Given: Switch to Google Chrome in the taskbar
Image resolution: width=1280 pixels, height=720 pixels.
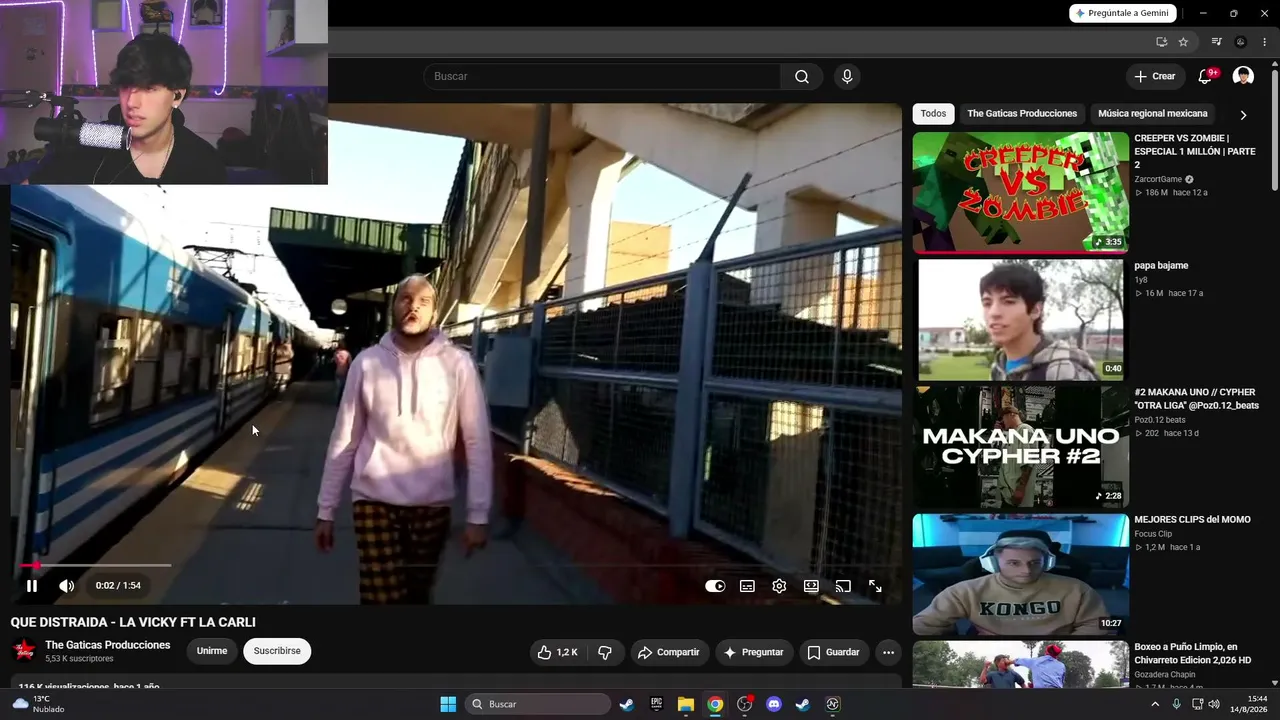Looking at the screenshot, I should 715,704.
